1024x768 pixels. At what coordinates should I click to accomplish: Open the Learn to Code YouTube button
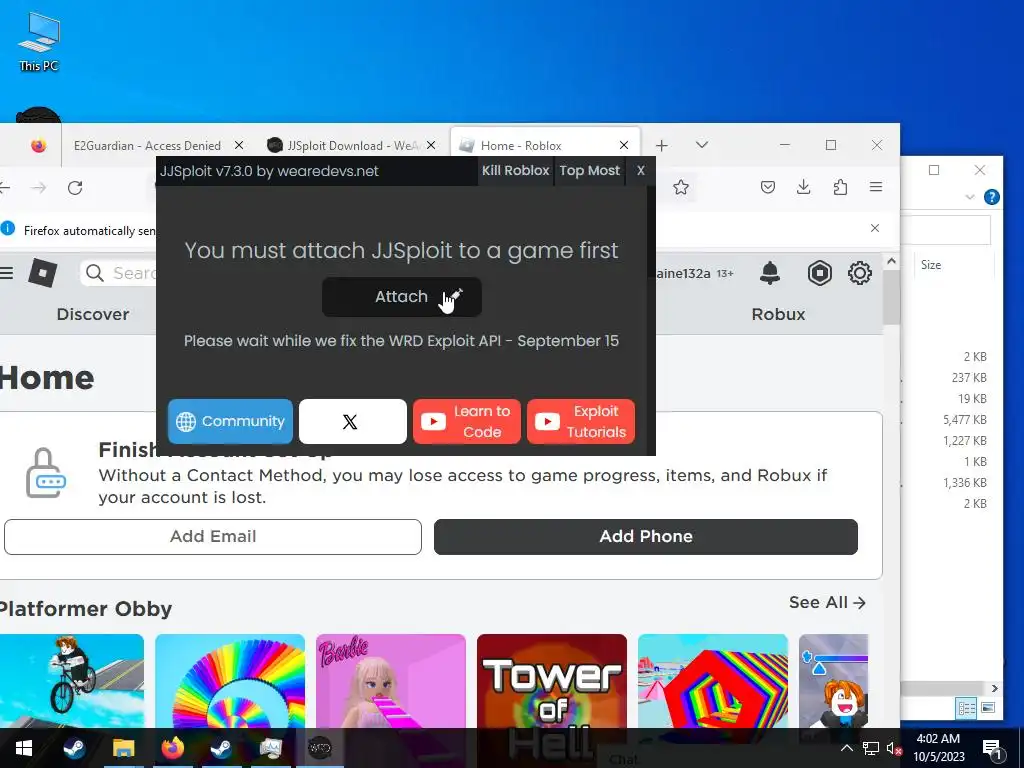pyautogui.click(x=467, y=421)
